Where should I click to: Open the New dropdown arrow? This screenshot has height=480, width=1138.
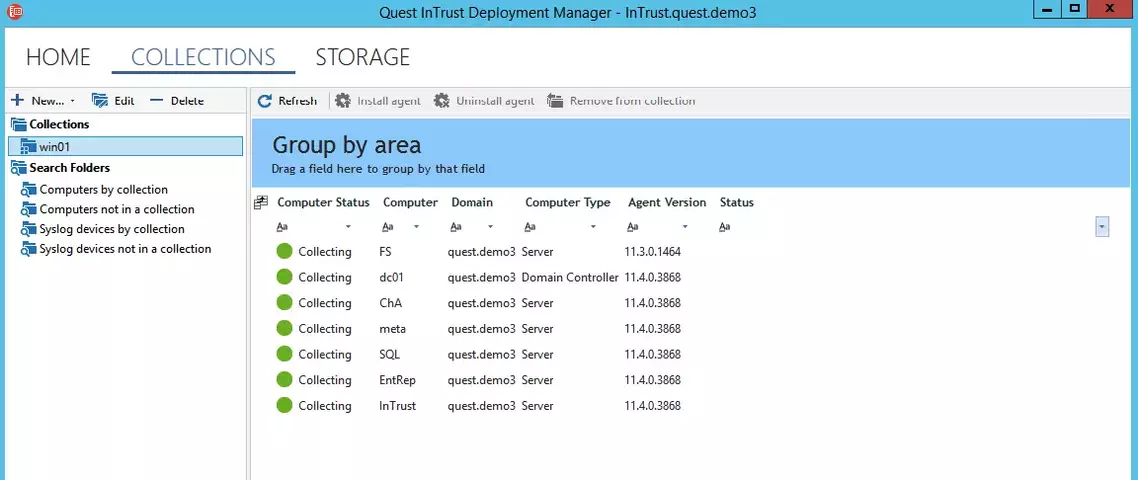(72, 101)
